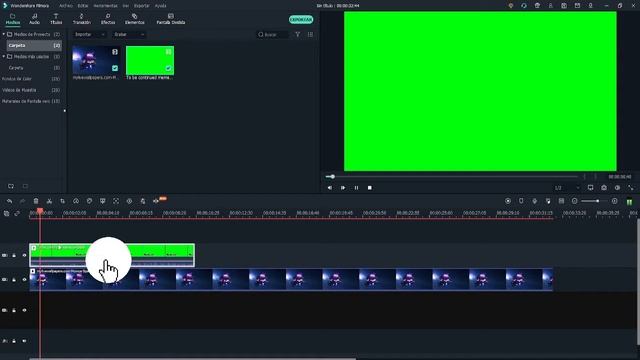Open the Archivo menu
Screen dimensions: 640x360
pos(66,6)
